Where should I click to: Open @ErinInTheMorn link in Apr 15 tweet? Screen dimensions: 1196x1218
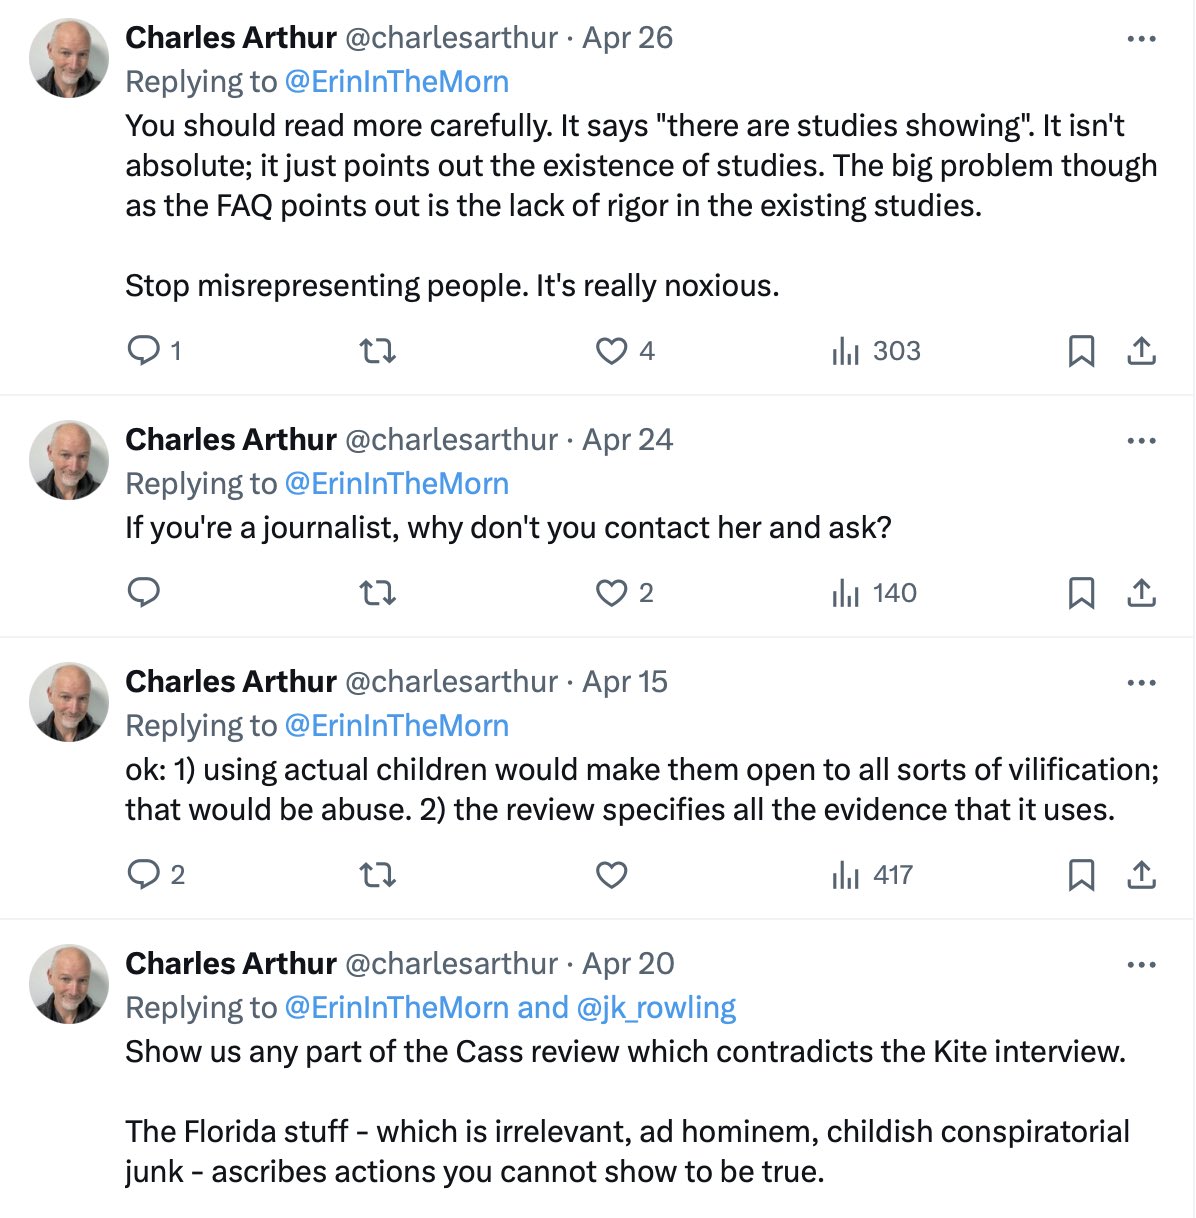pyautogui.click(x=396, y=725)
